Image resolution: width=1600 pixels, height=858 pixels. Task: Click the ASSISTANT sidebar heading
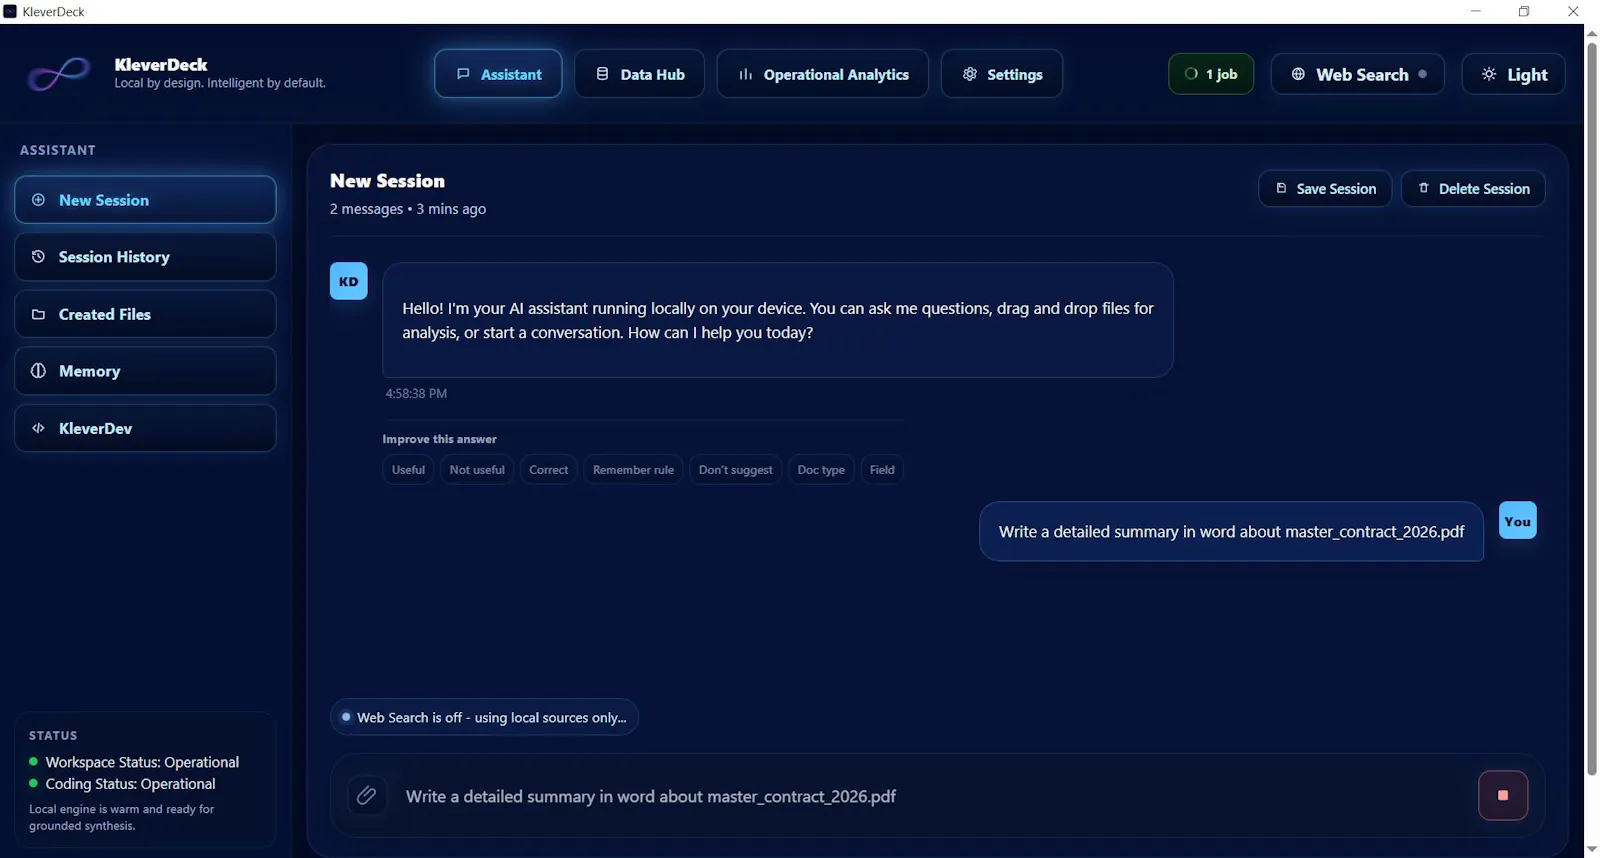(58, 150)
